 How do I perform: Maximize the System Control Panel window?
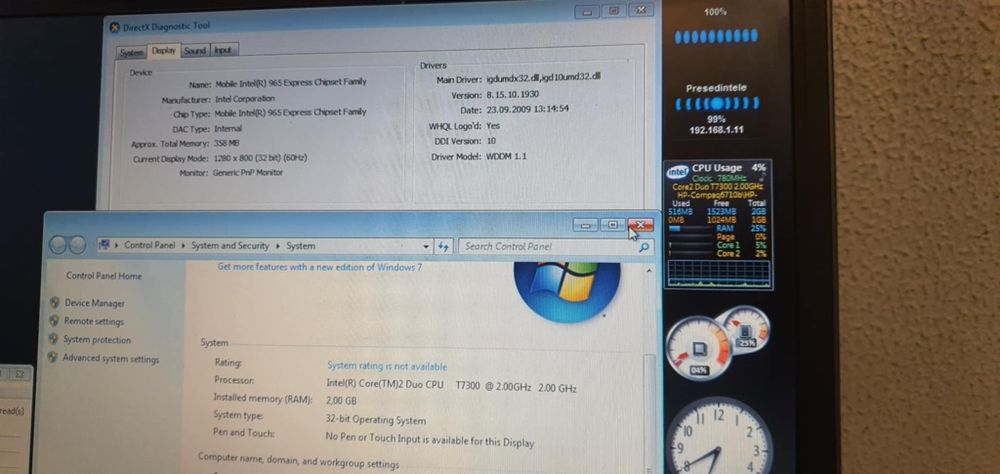coord(612,225)
